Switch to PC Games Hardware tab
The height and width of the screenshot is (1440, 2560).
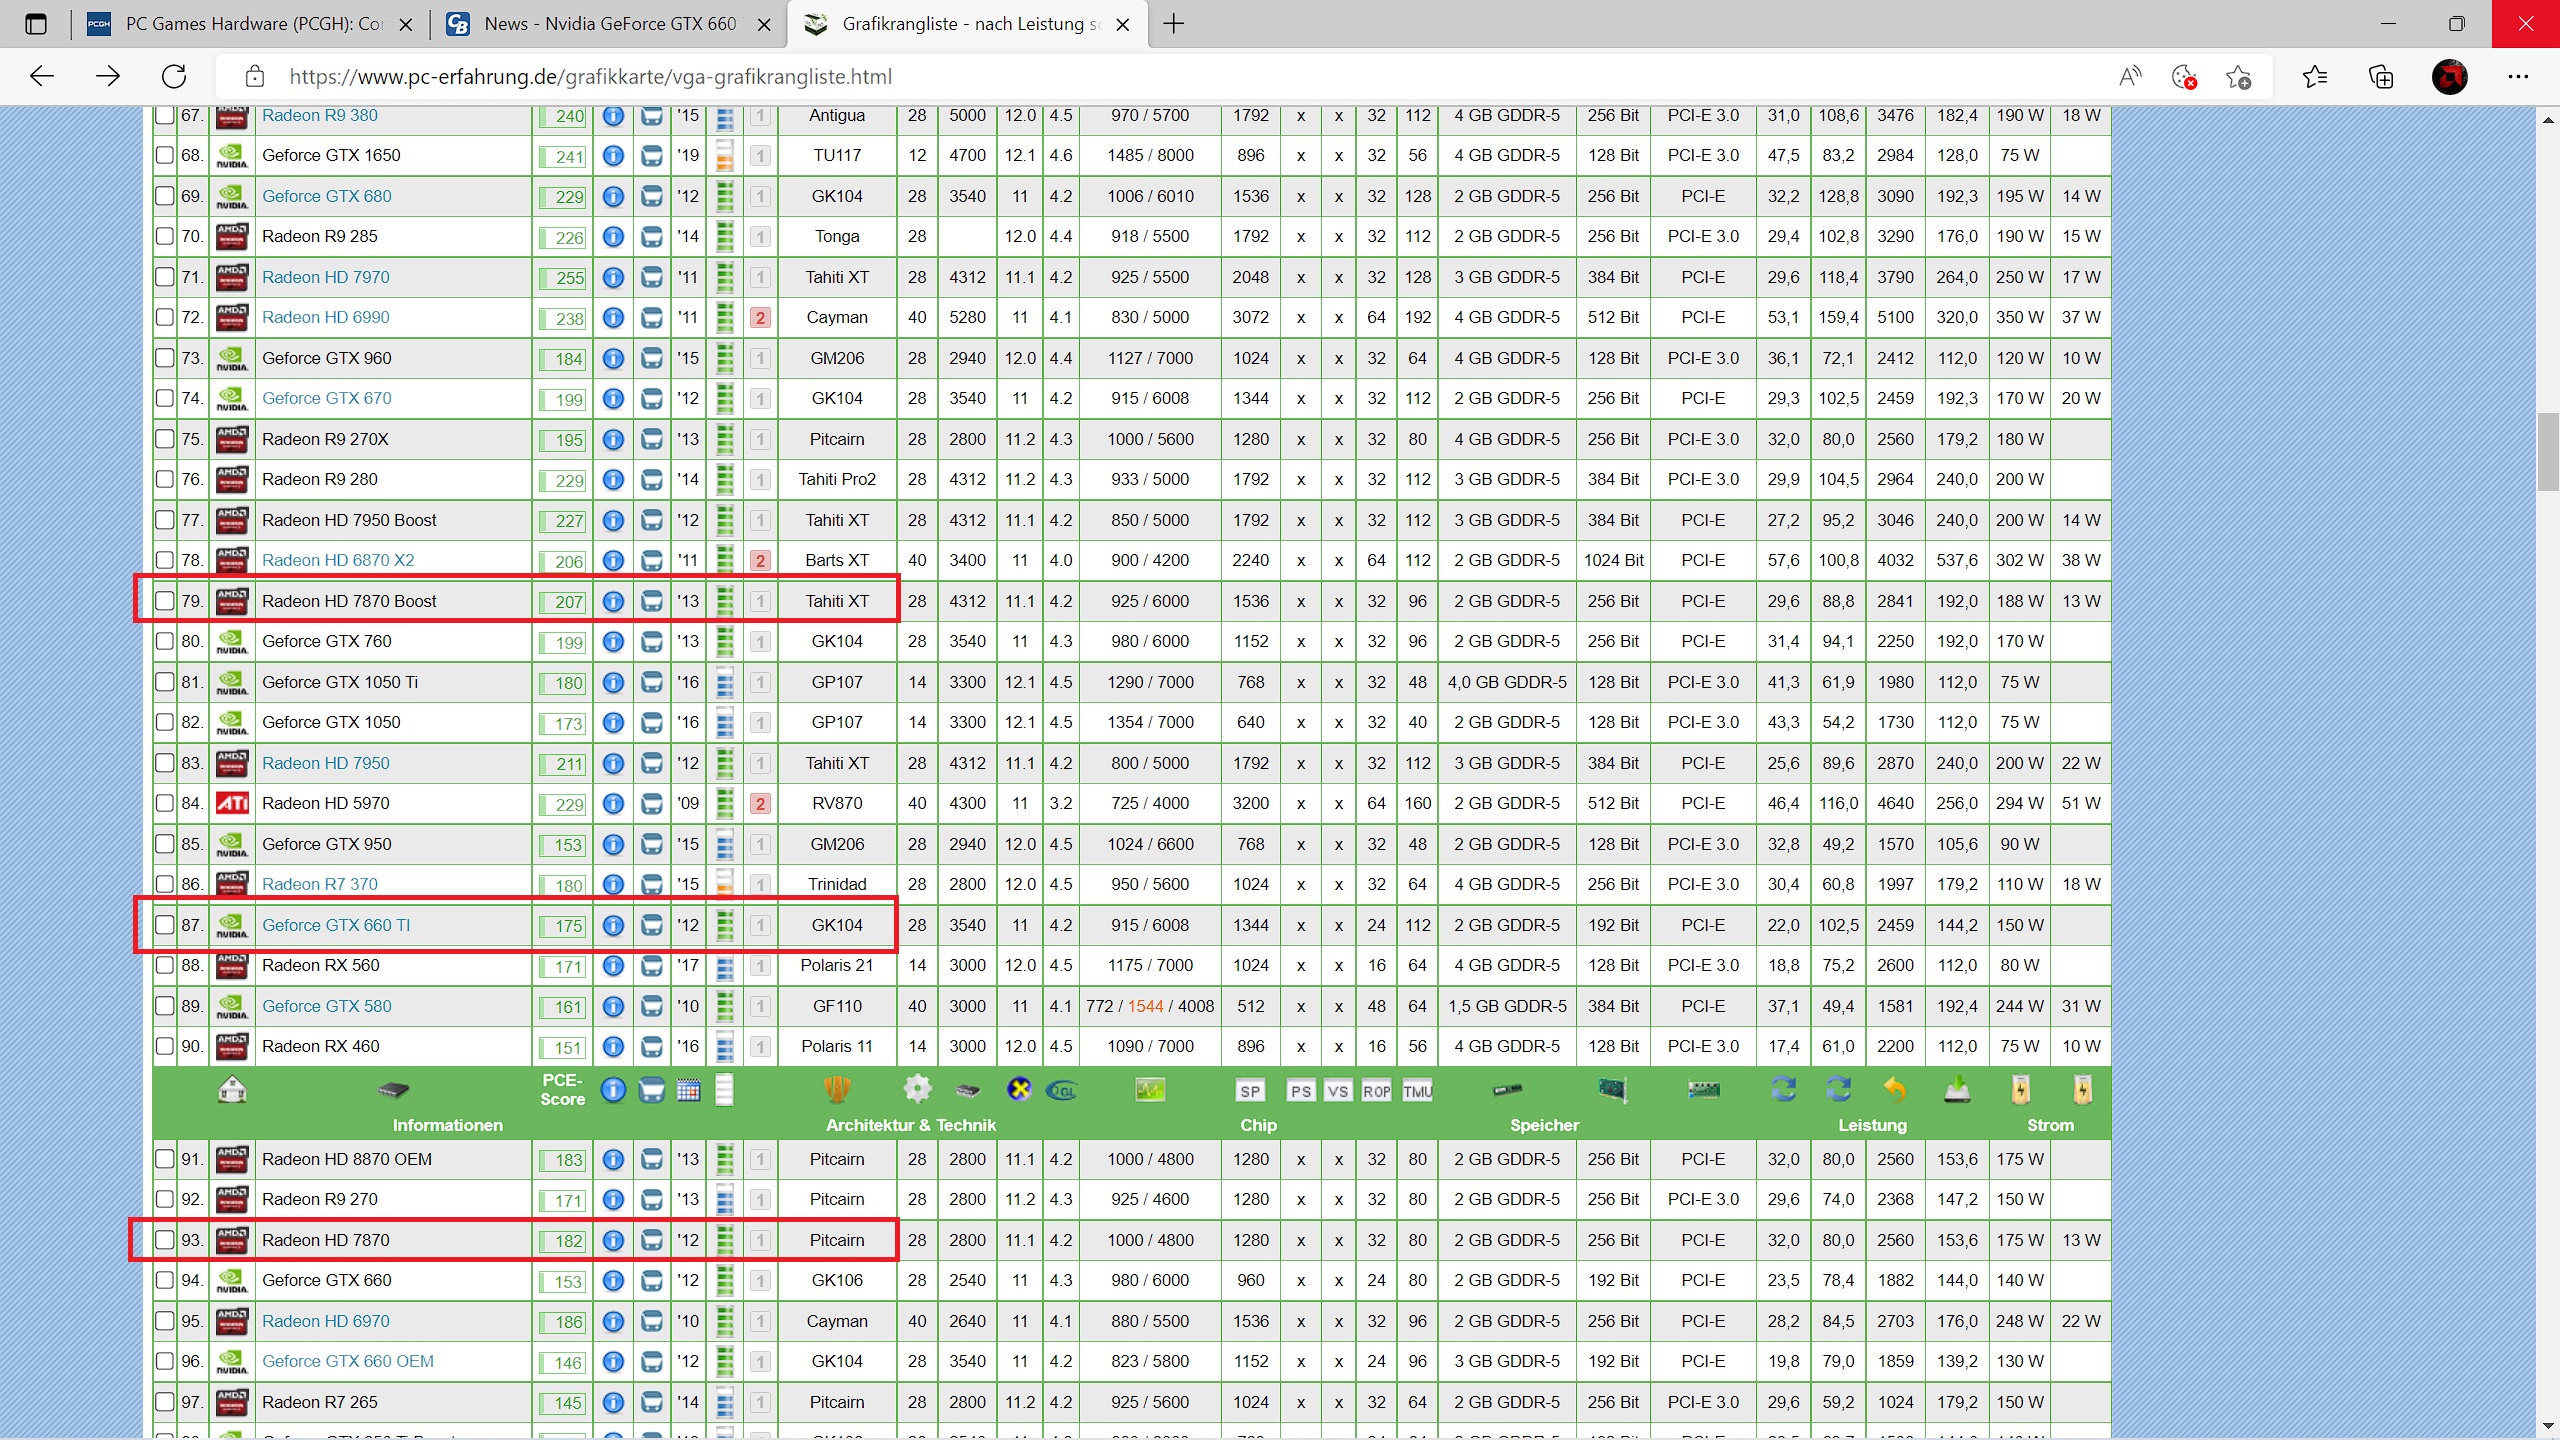pyautogui.click(x=250, y=24)
